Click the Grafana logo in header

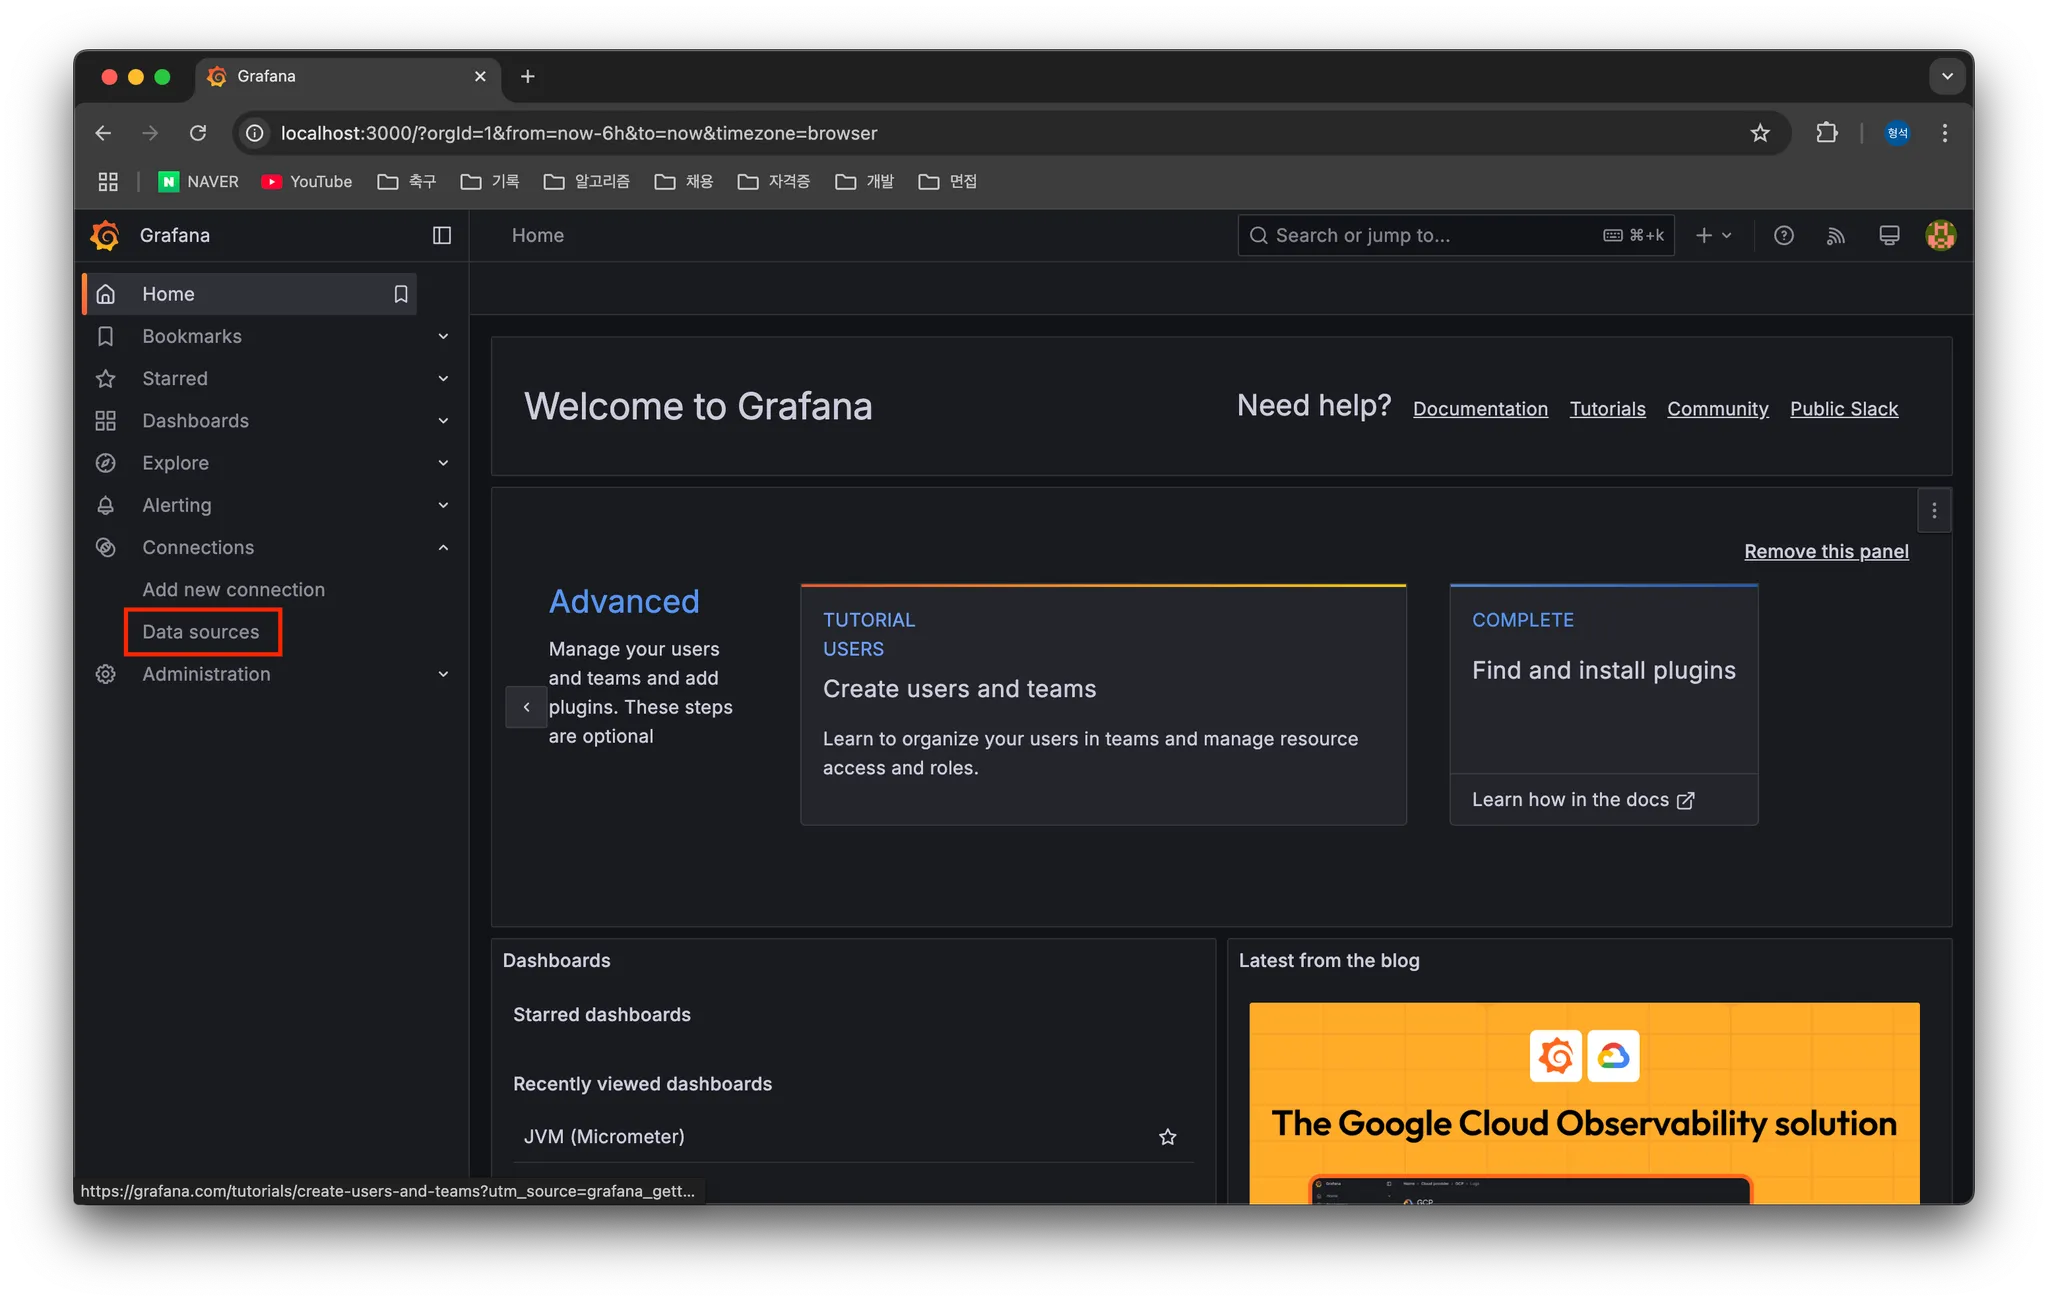(105, 235)
